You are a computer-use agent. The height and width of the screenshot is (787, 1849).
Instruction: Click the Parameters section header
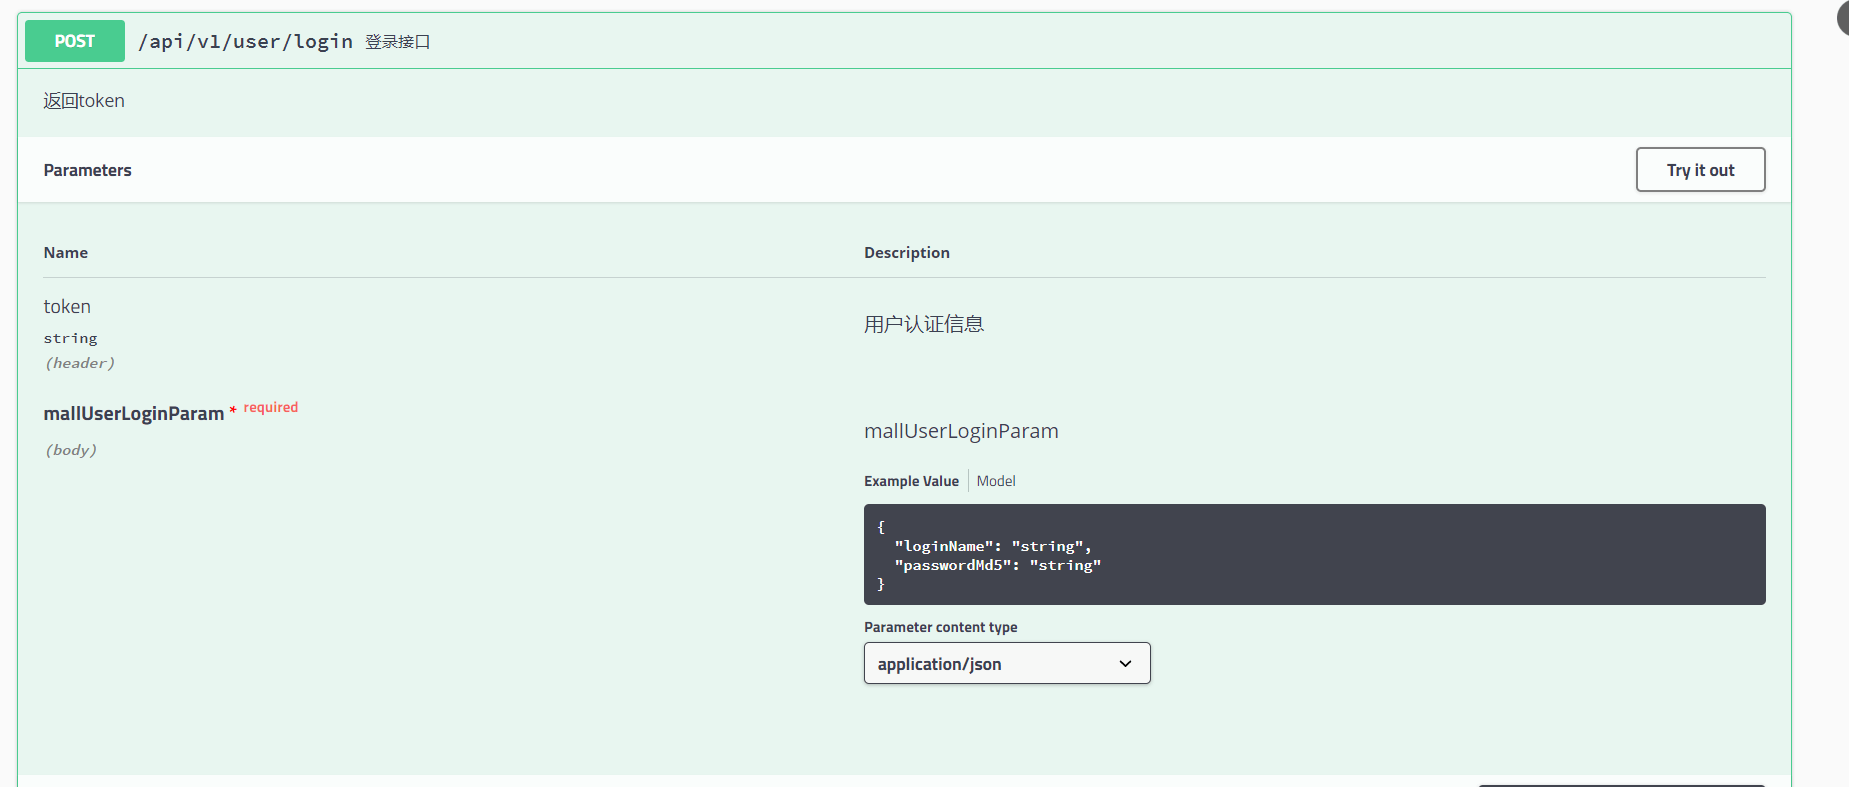tap(87, 170)
